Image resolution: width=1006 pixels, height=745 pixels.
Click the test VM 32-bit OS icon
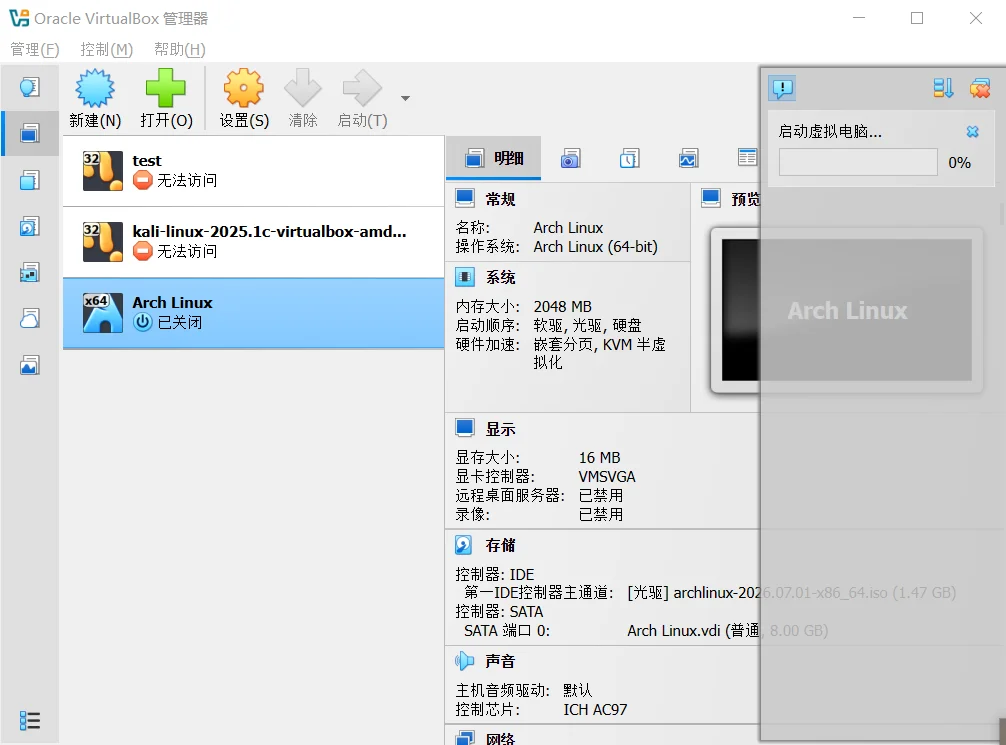pos(103,171)
